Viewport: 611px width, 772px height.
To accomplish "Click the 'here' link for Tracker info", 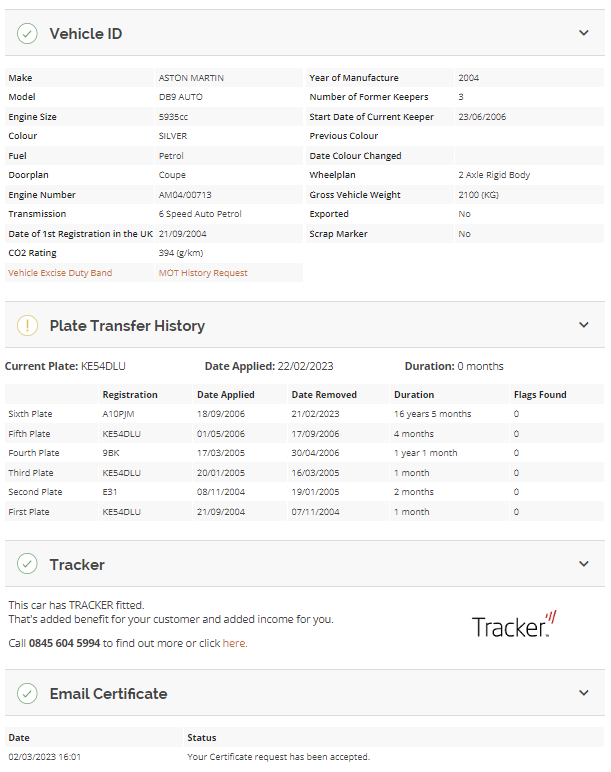I will pyautogui.click(x=234, y=643).
